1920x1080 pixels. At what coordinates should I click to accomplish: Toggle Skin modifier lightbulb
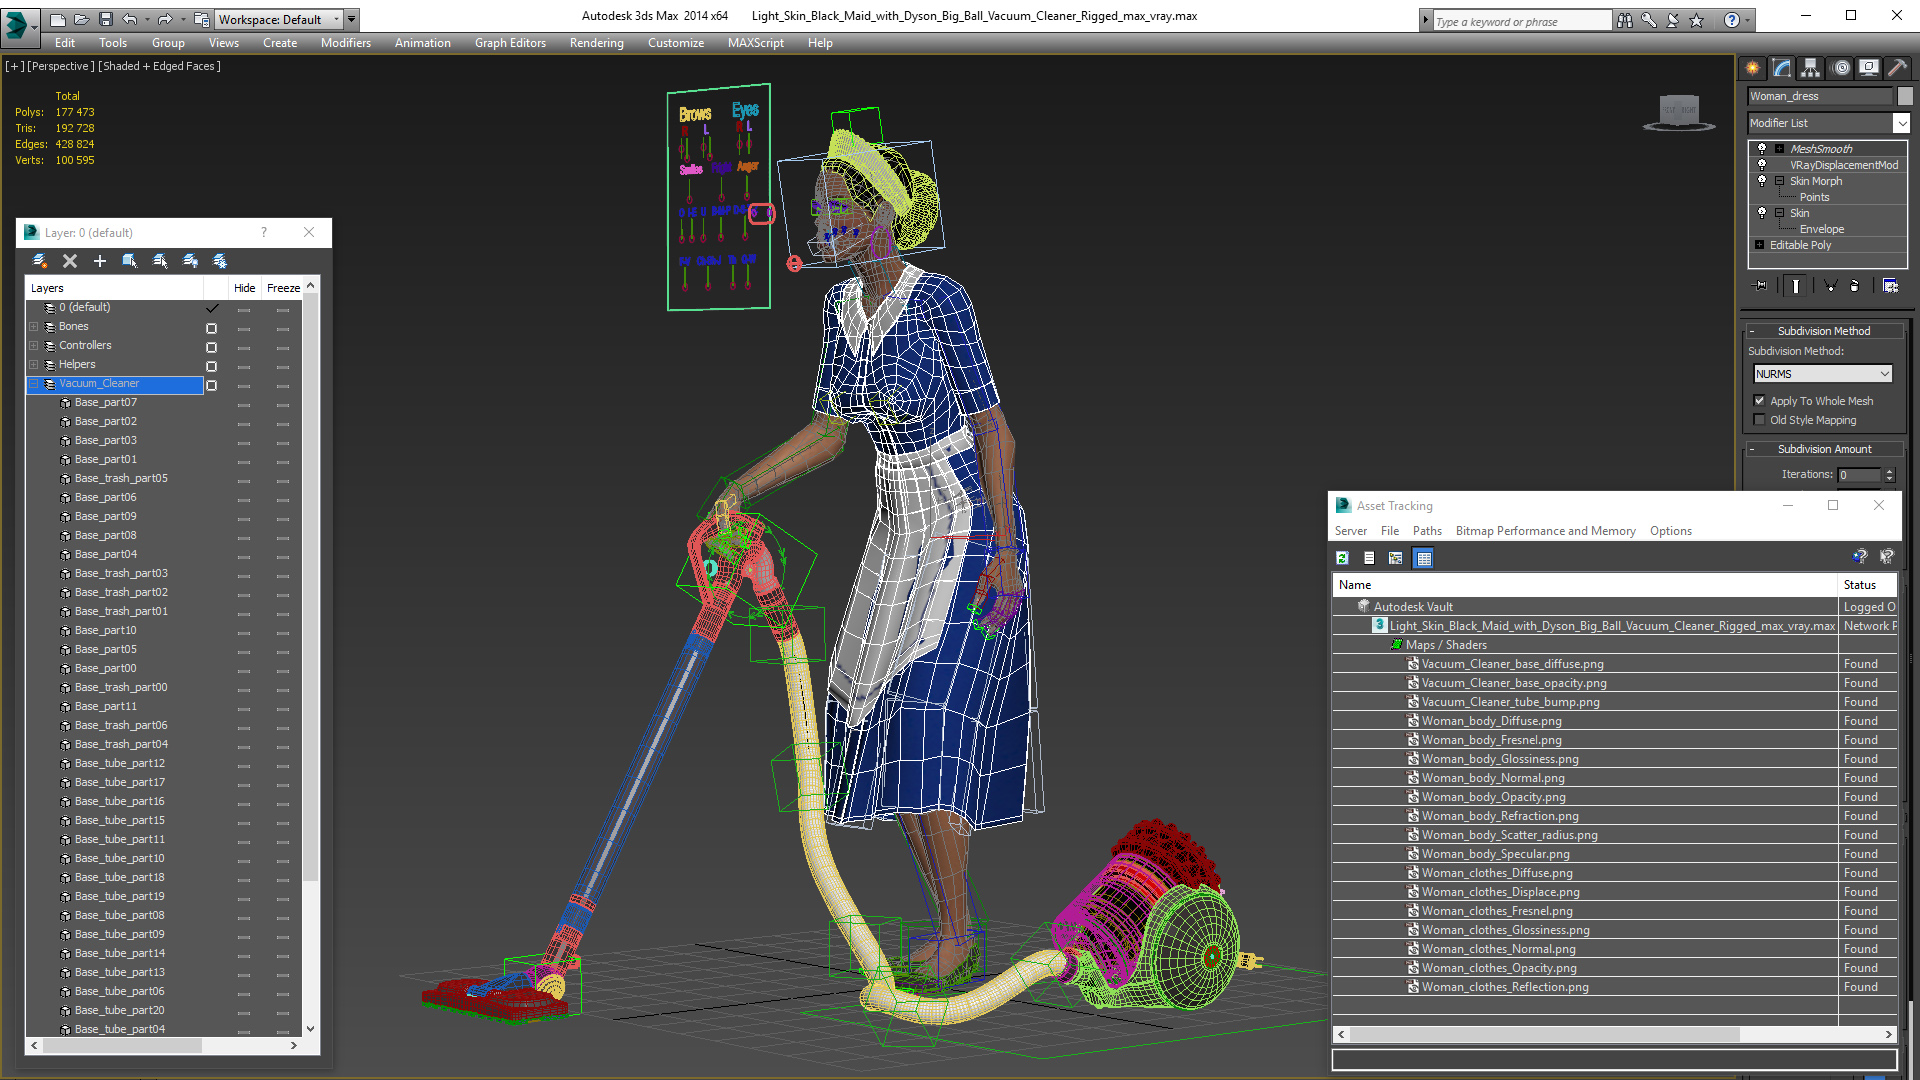[x=1762, y=212]
